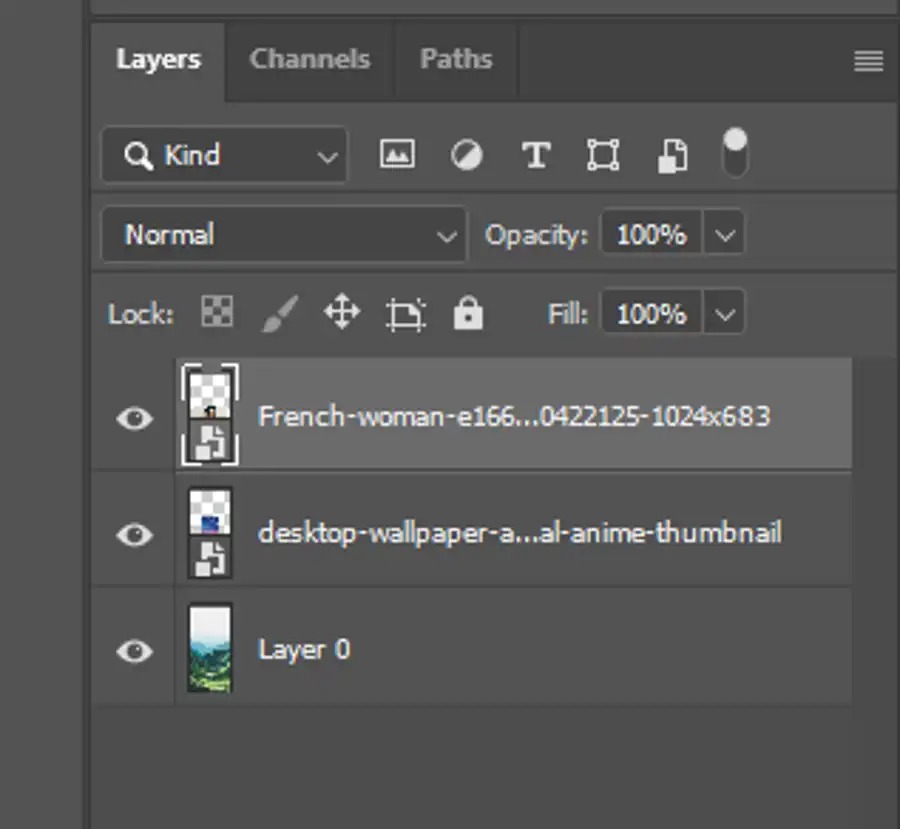Viewport: 900px width, 829px height.
Task: Select the Layer 0 thumbnail
Action: (x=210, y=648)
